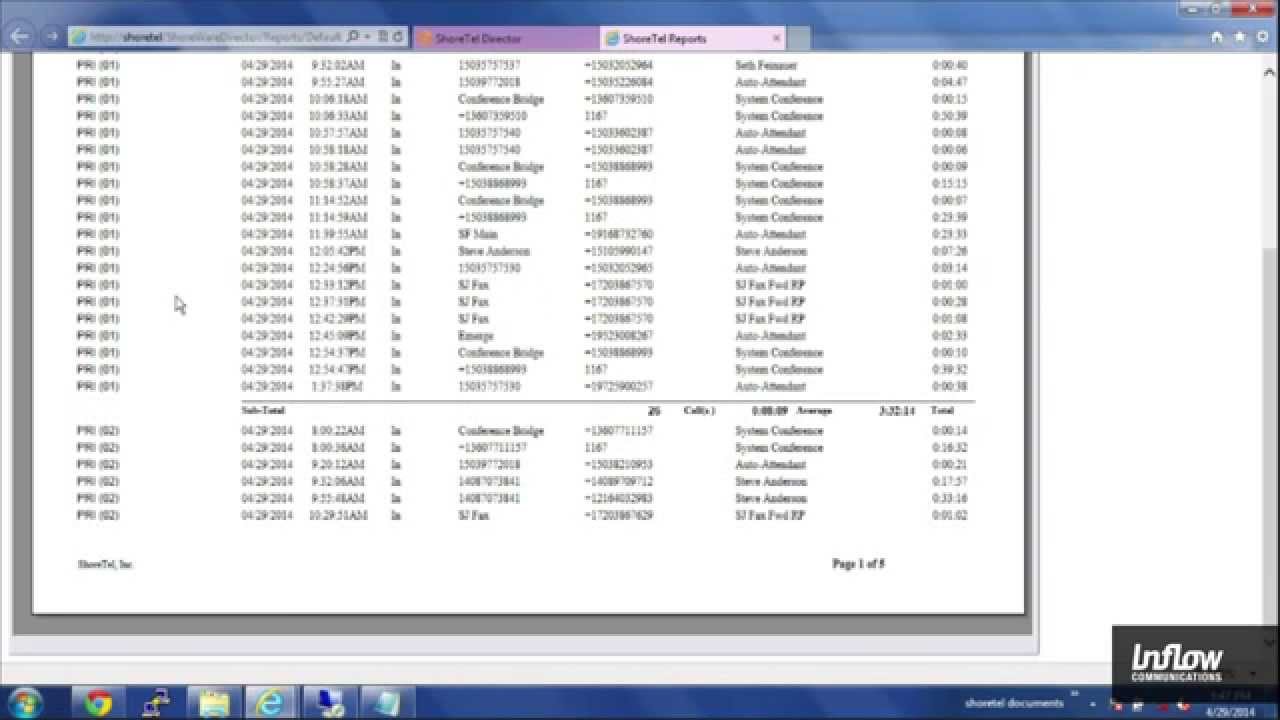1280x720 pixels.
Task: Open the network connection taskbar icon
Action: 156,704
